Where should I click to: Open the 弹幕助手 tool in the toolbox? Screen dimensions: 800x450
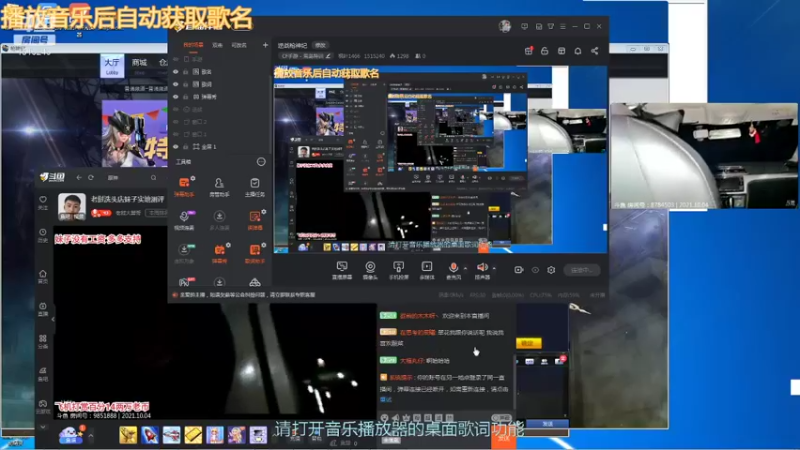(184, 187)
